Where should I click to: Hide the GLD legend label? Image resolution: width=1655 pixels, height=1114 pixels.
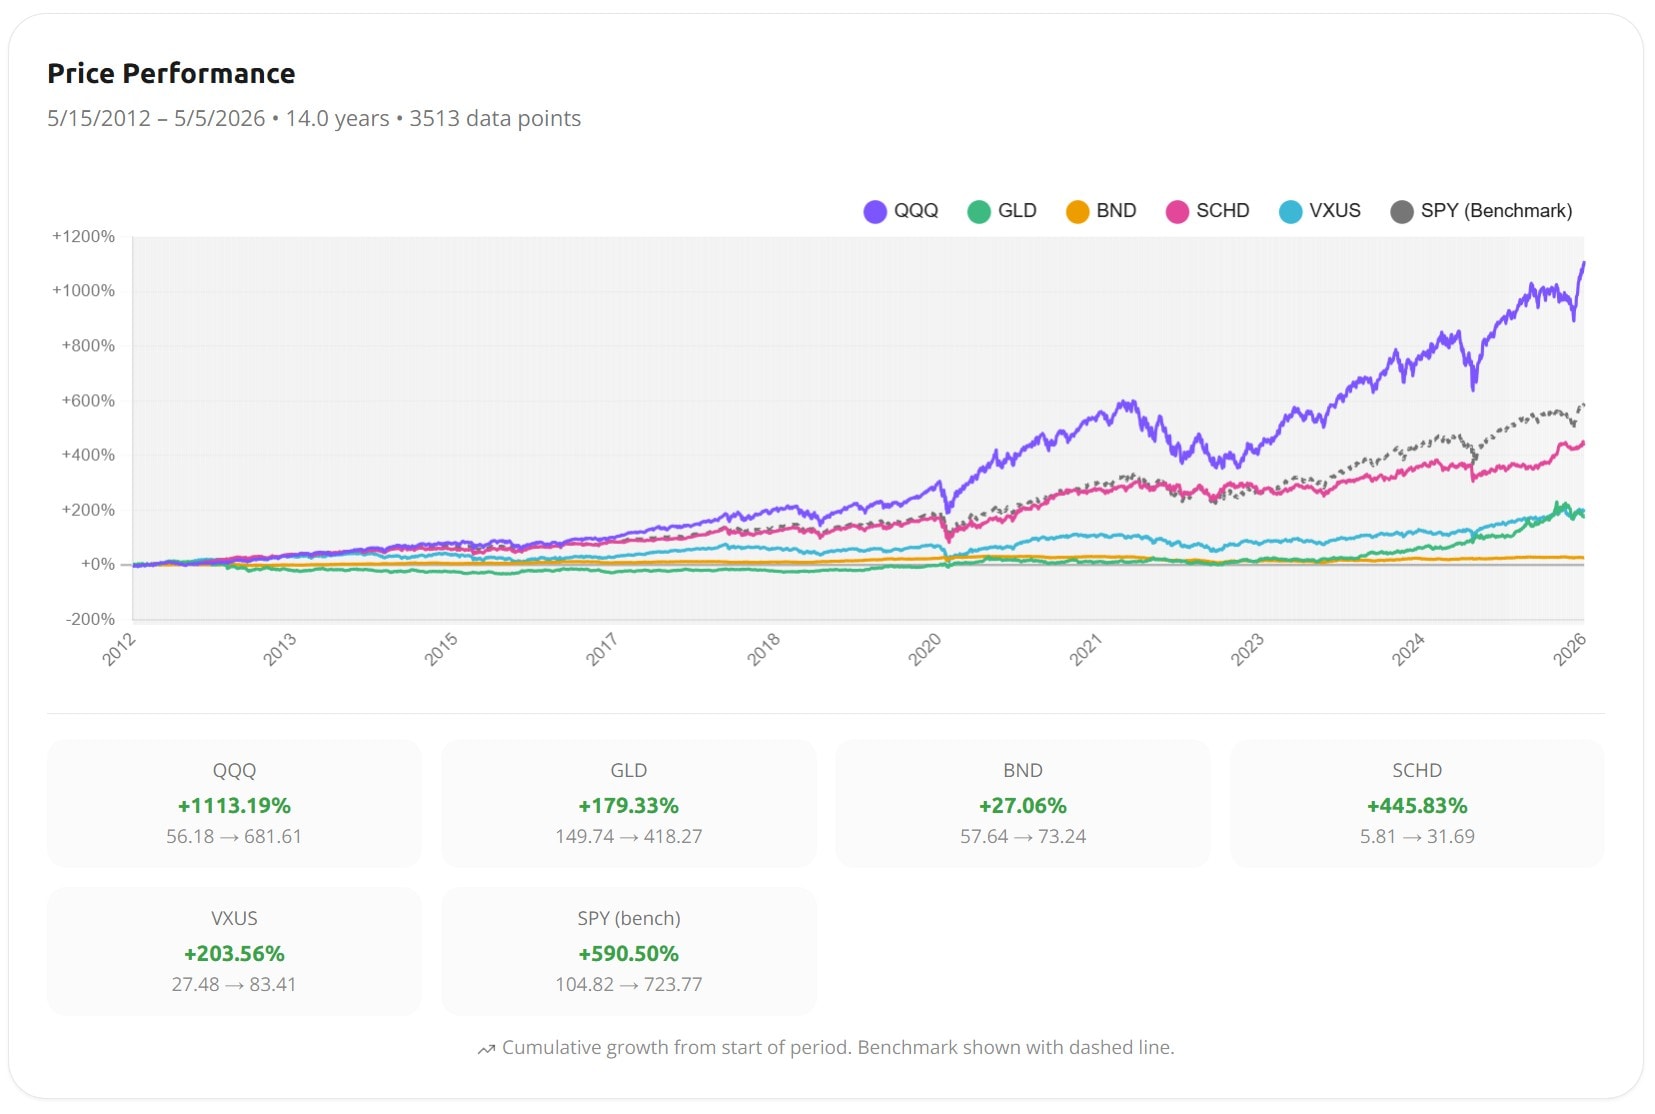1017,211
